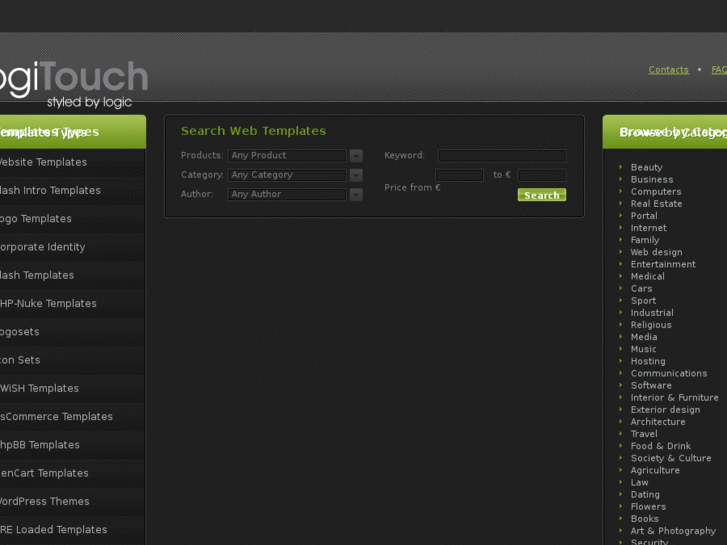The height and width of the screenshot is (545, 727).
Task: Browse the Beauty category
Action: click(646, 167)
